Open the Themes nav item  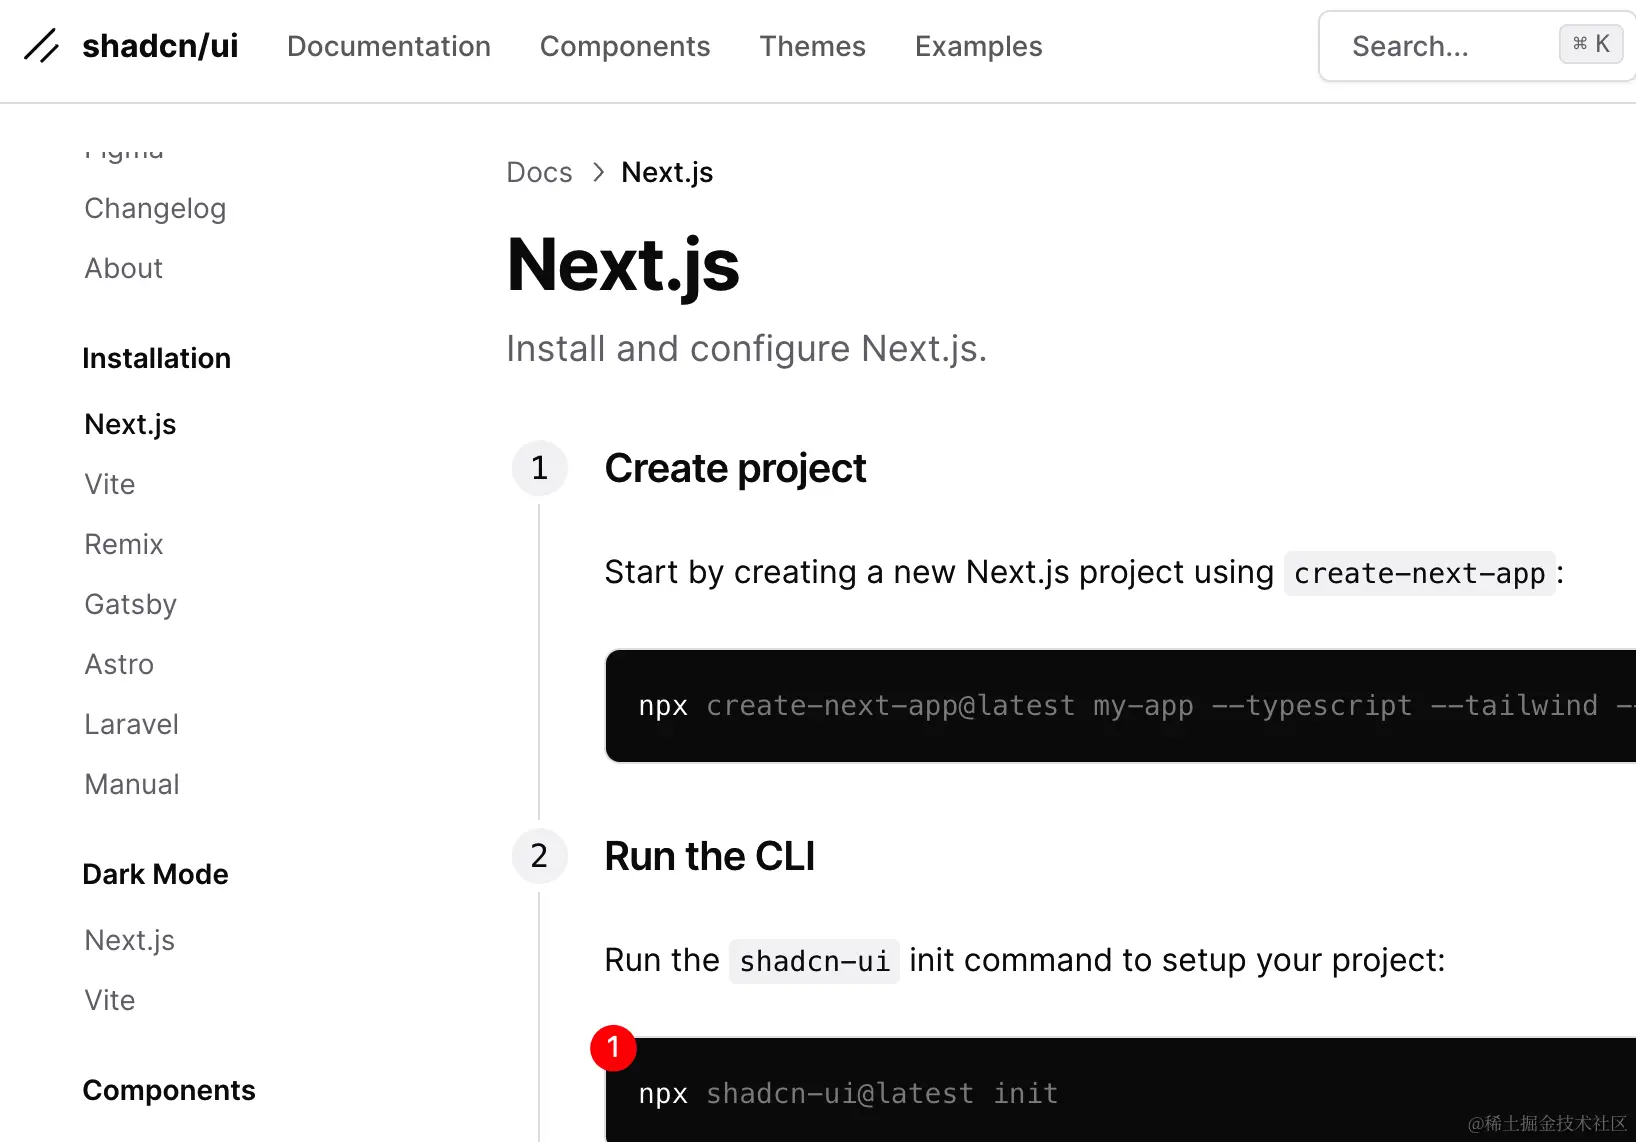813,46
